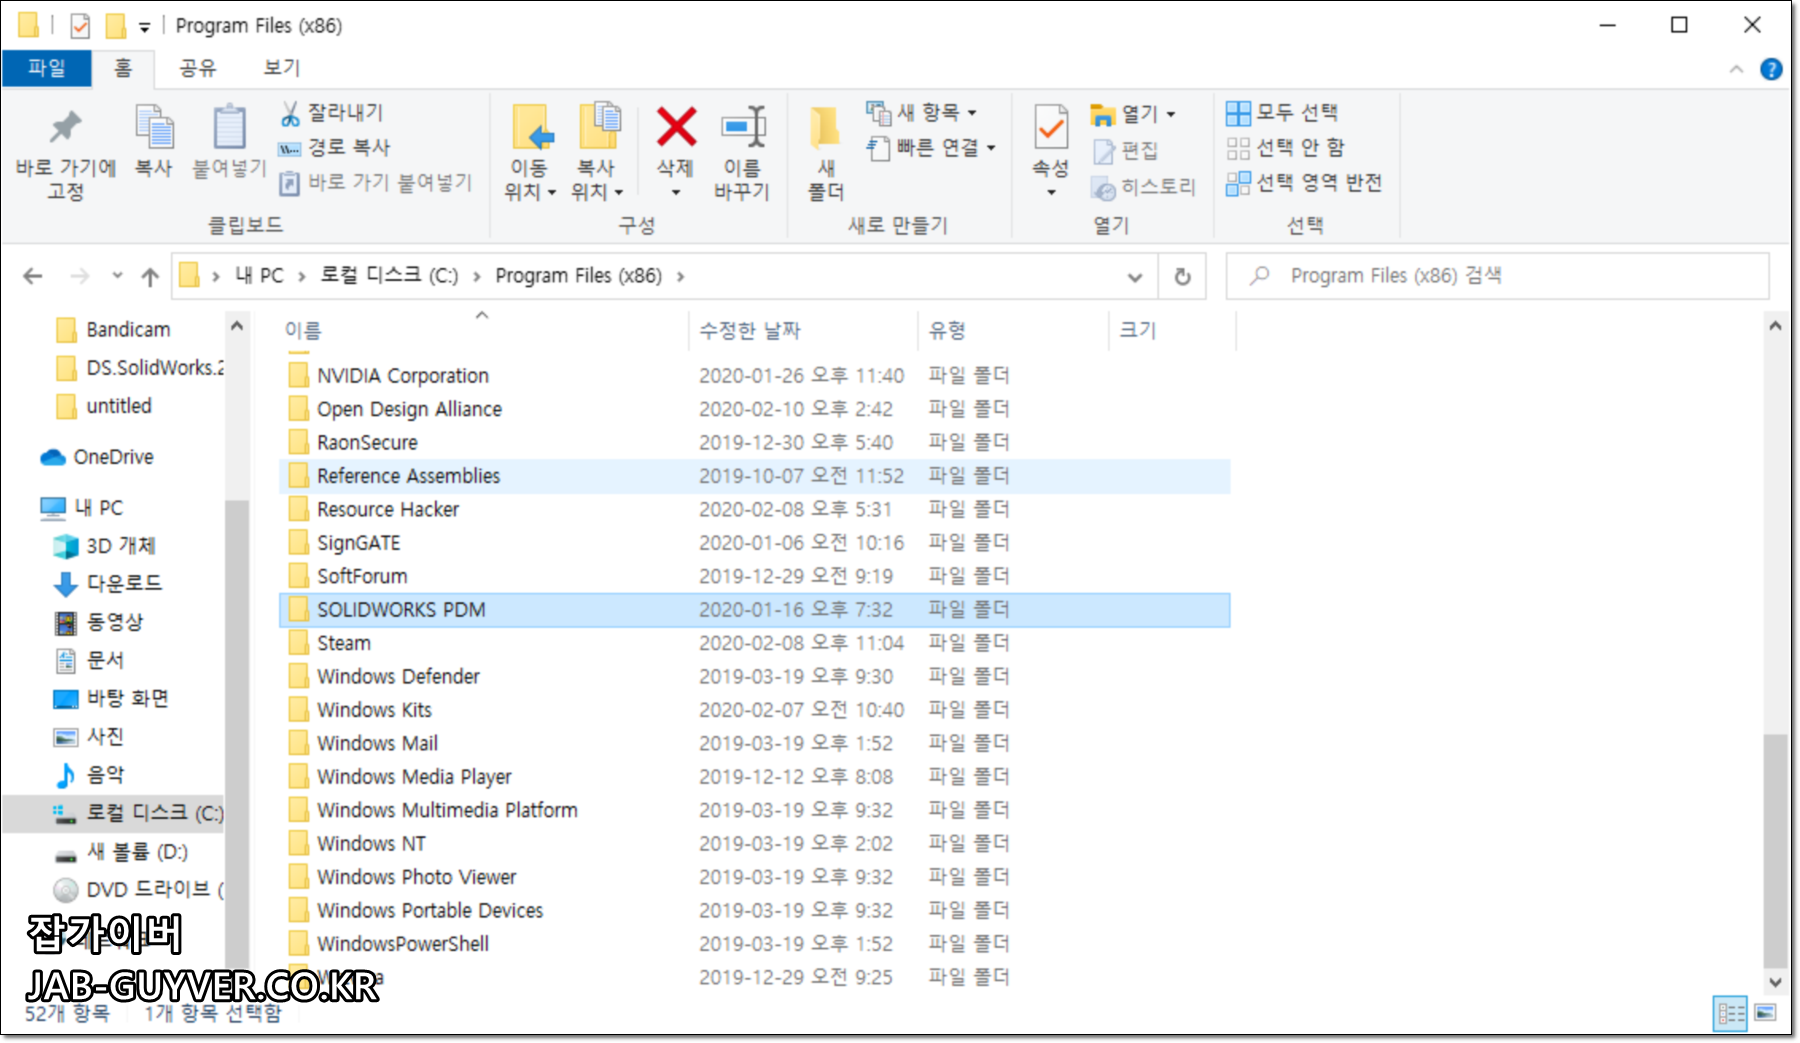Sort by Size (크기) column header
Viewport: 1800px width, 1043px height.
[x=1173, y=330]
